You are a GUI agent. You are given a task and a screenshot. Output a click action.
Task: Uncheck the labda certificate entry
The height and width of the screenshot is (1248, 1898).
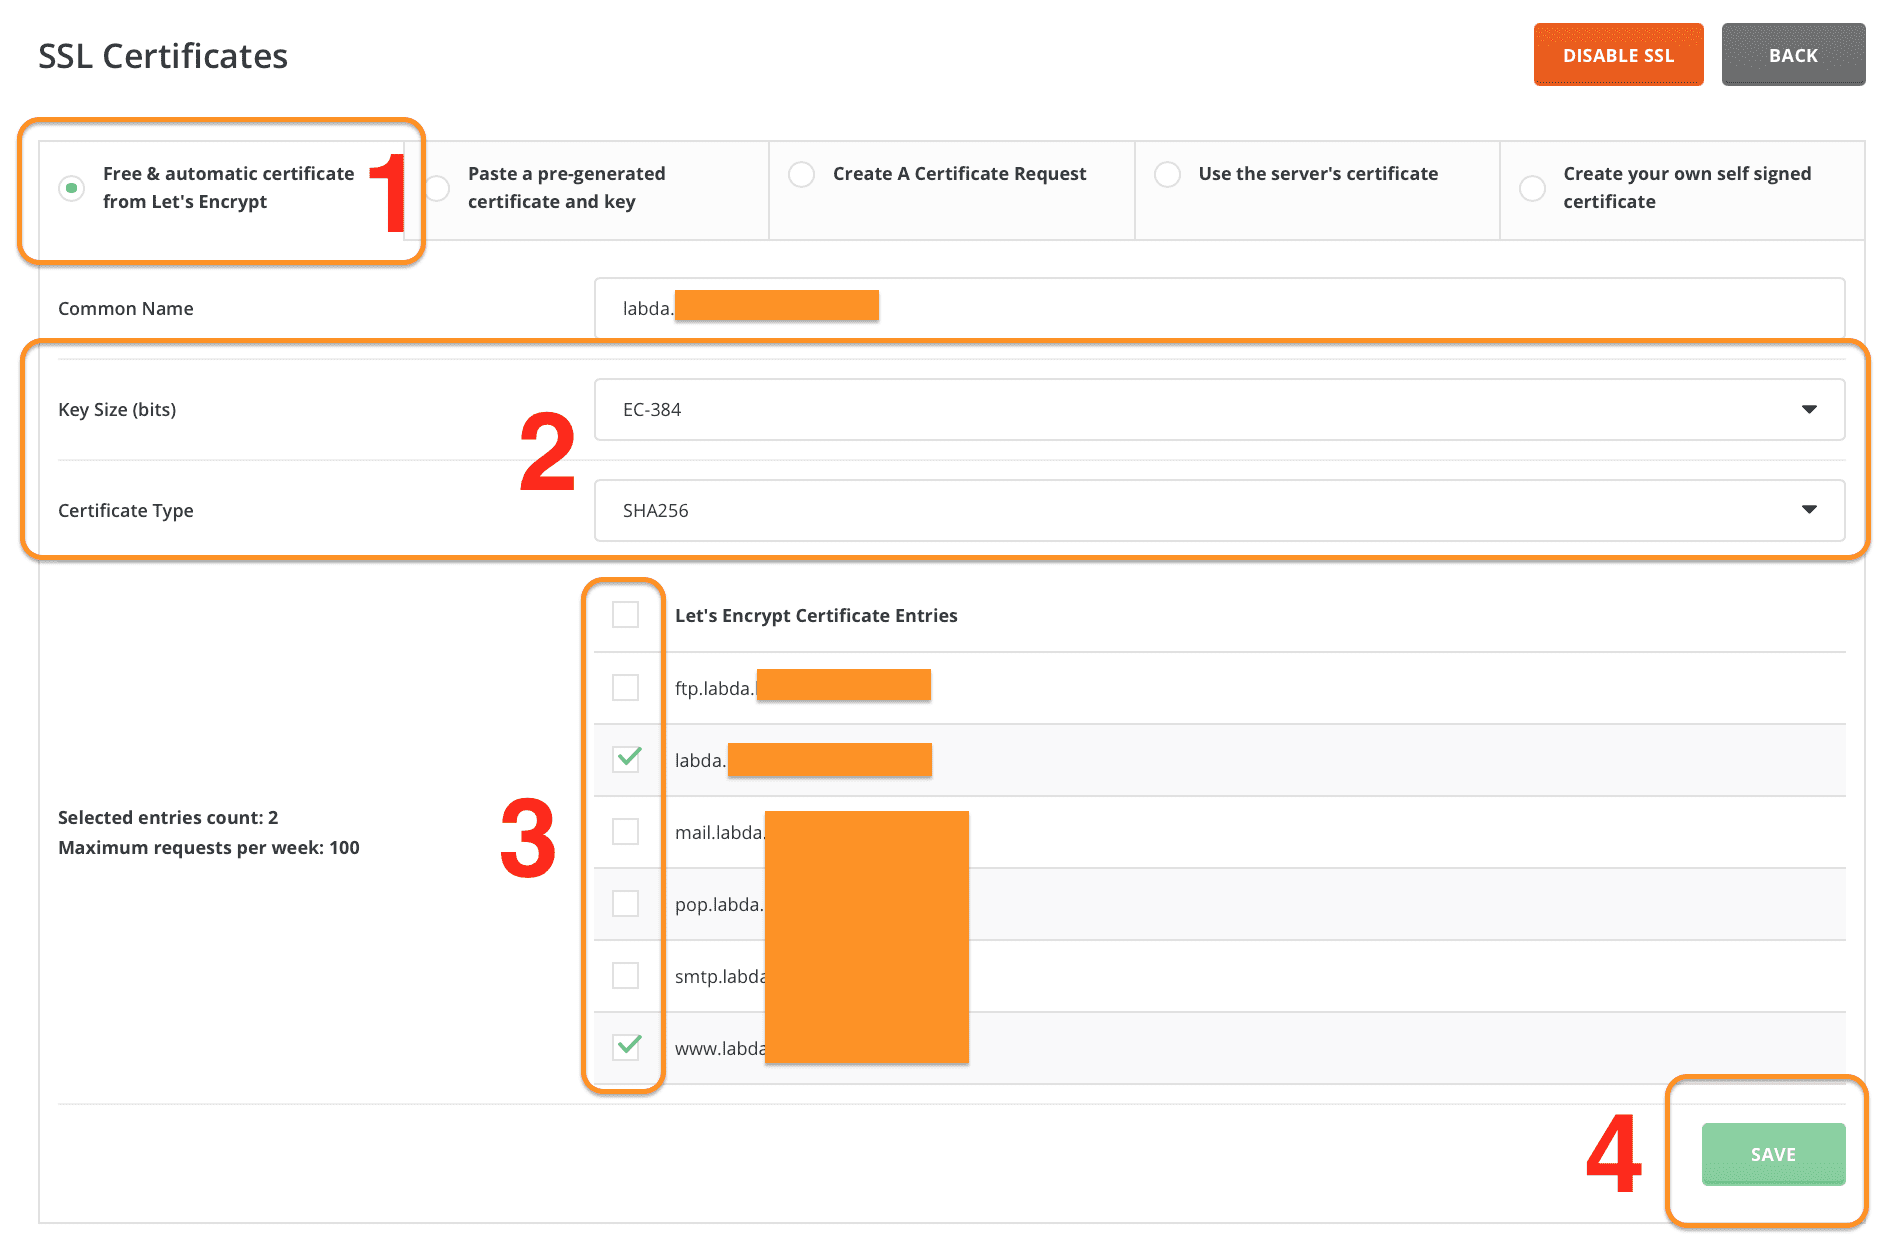[626, 760]
